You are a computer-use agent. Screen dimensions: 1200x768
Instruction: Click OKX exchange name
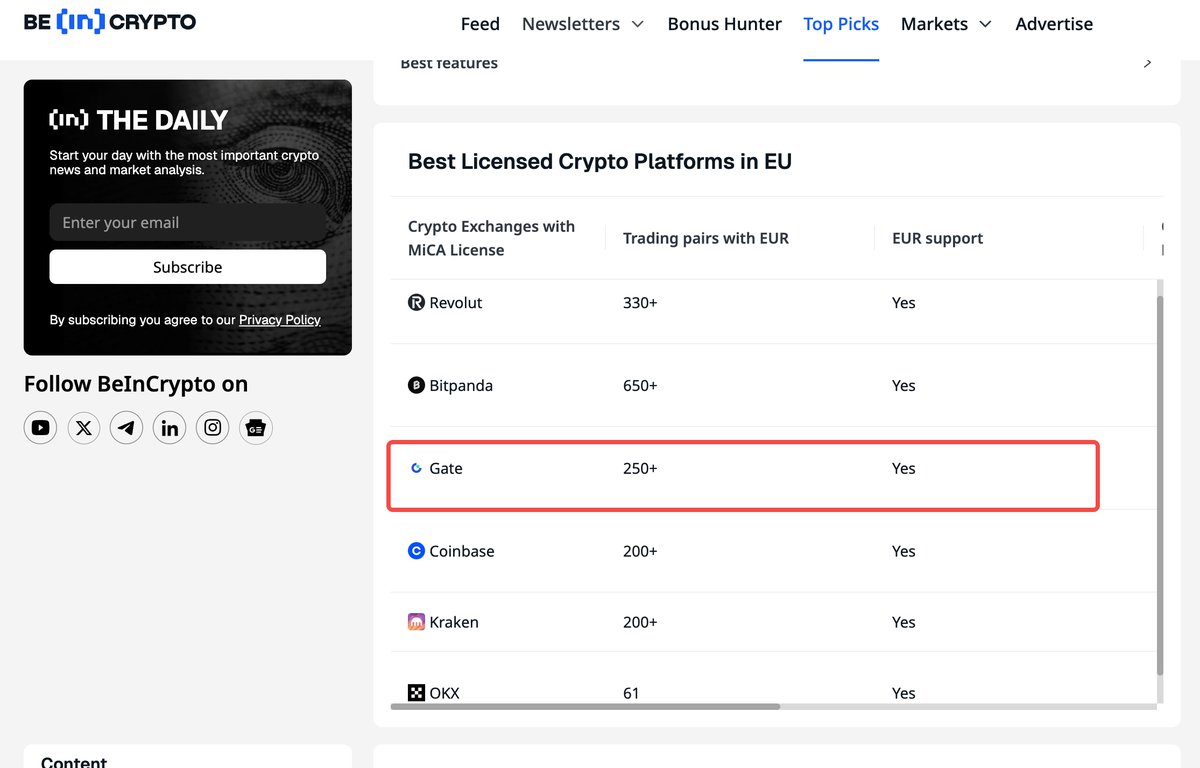click(x=445, y=693)
